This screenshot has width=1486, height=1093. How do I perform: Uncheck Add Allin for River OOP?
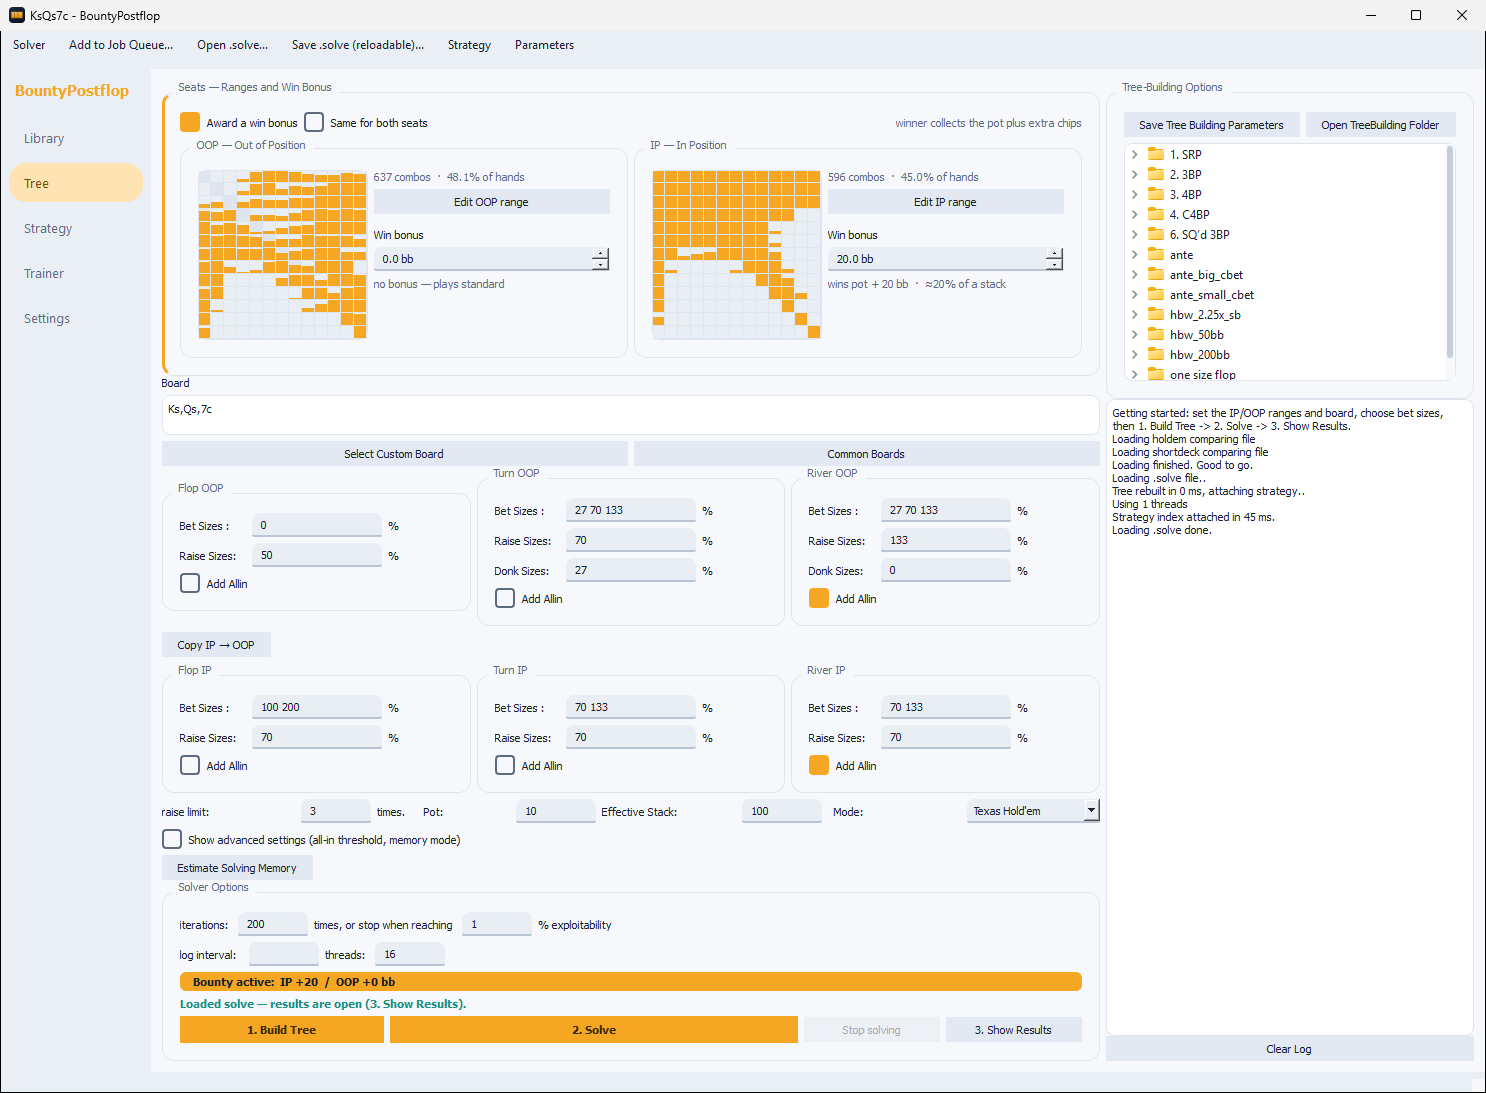tap(819, 598)
